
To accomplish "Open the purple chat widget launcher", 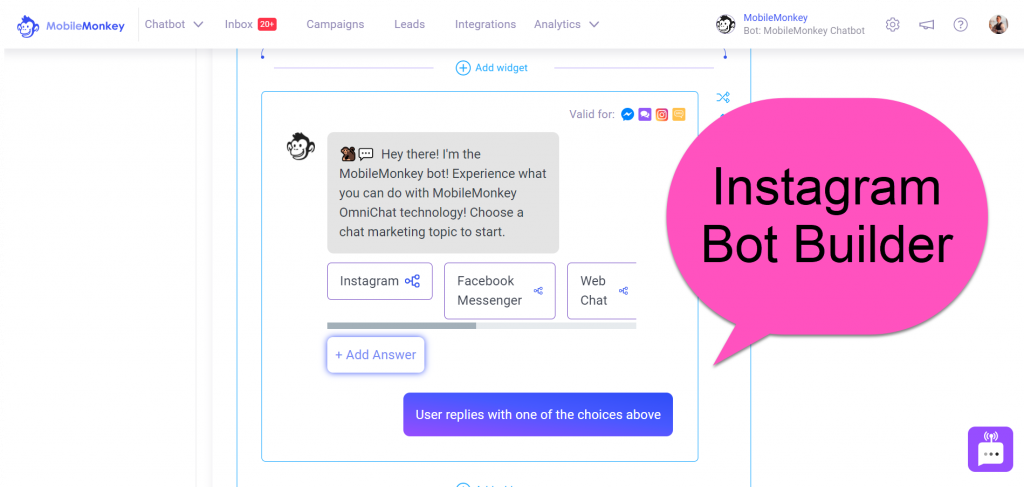I will pos(990,449).
